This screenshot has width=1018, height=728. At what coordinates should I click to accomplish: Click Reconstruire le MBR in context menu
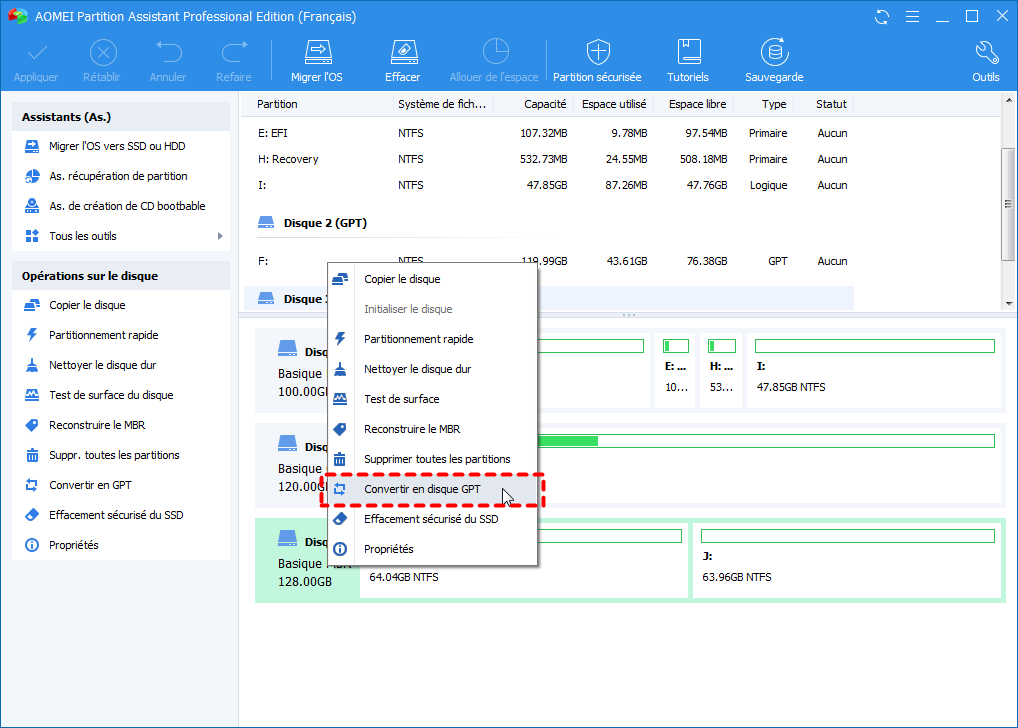432,429
